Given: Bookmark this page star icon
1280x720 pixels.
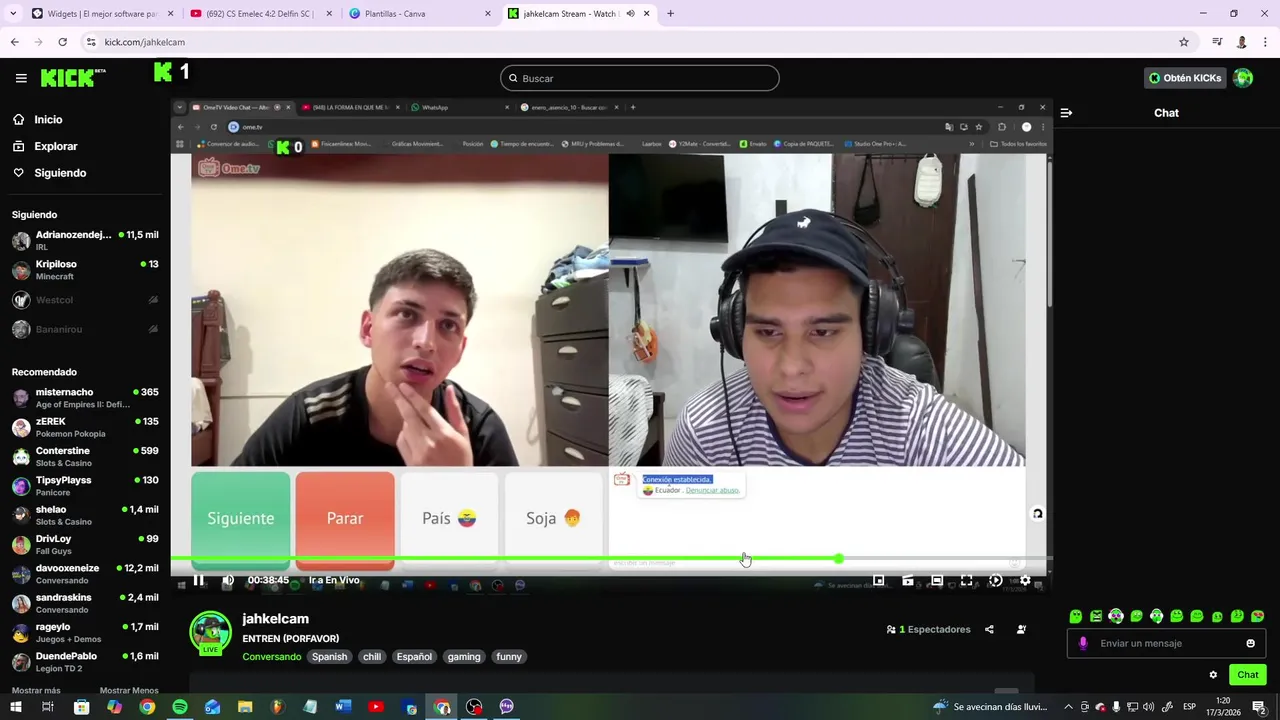Looking at the screenshot, I should [x=1184, y=42].
